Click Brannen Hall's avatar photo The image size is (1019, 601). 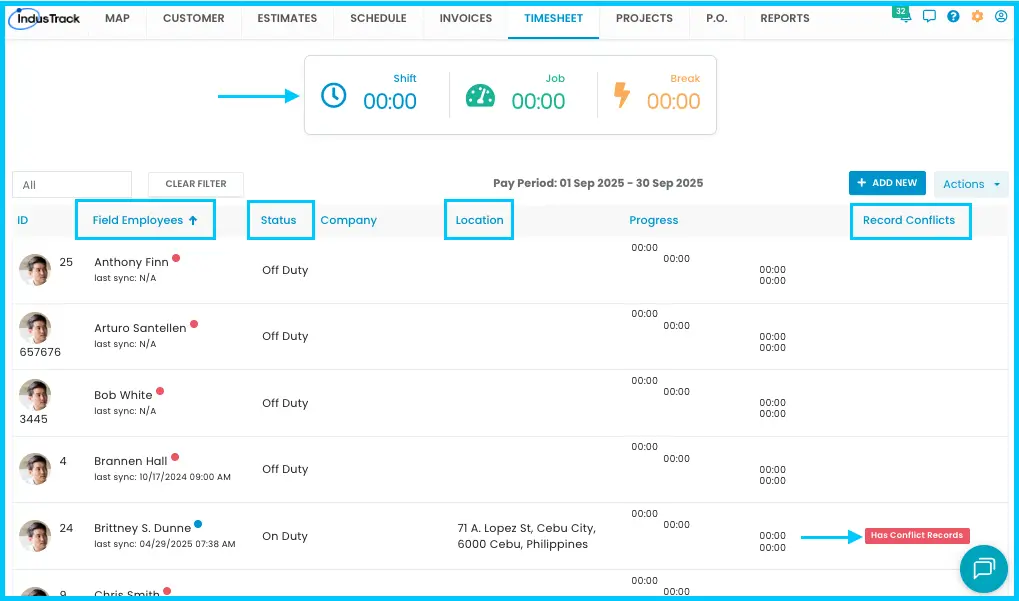point(35,468)
